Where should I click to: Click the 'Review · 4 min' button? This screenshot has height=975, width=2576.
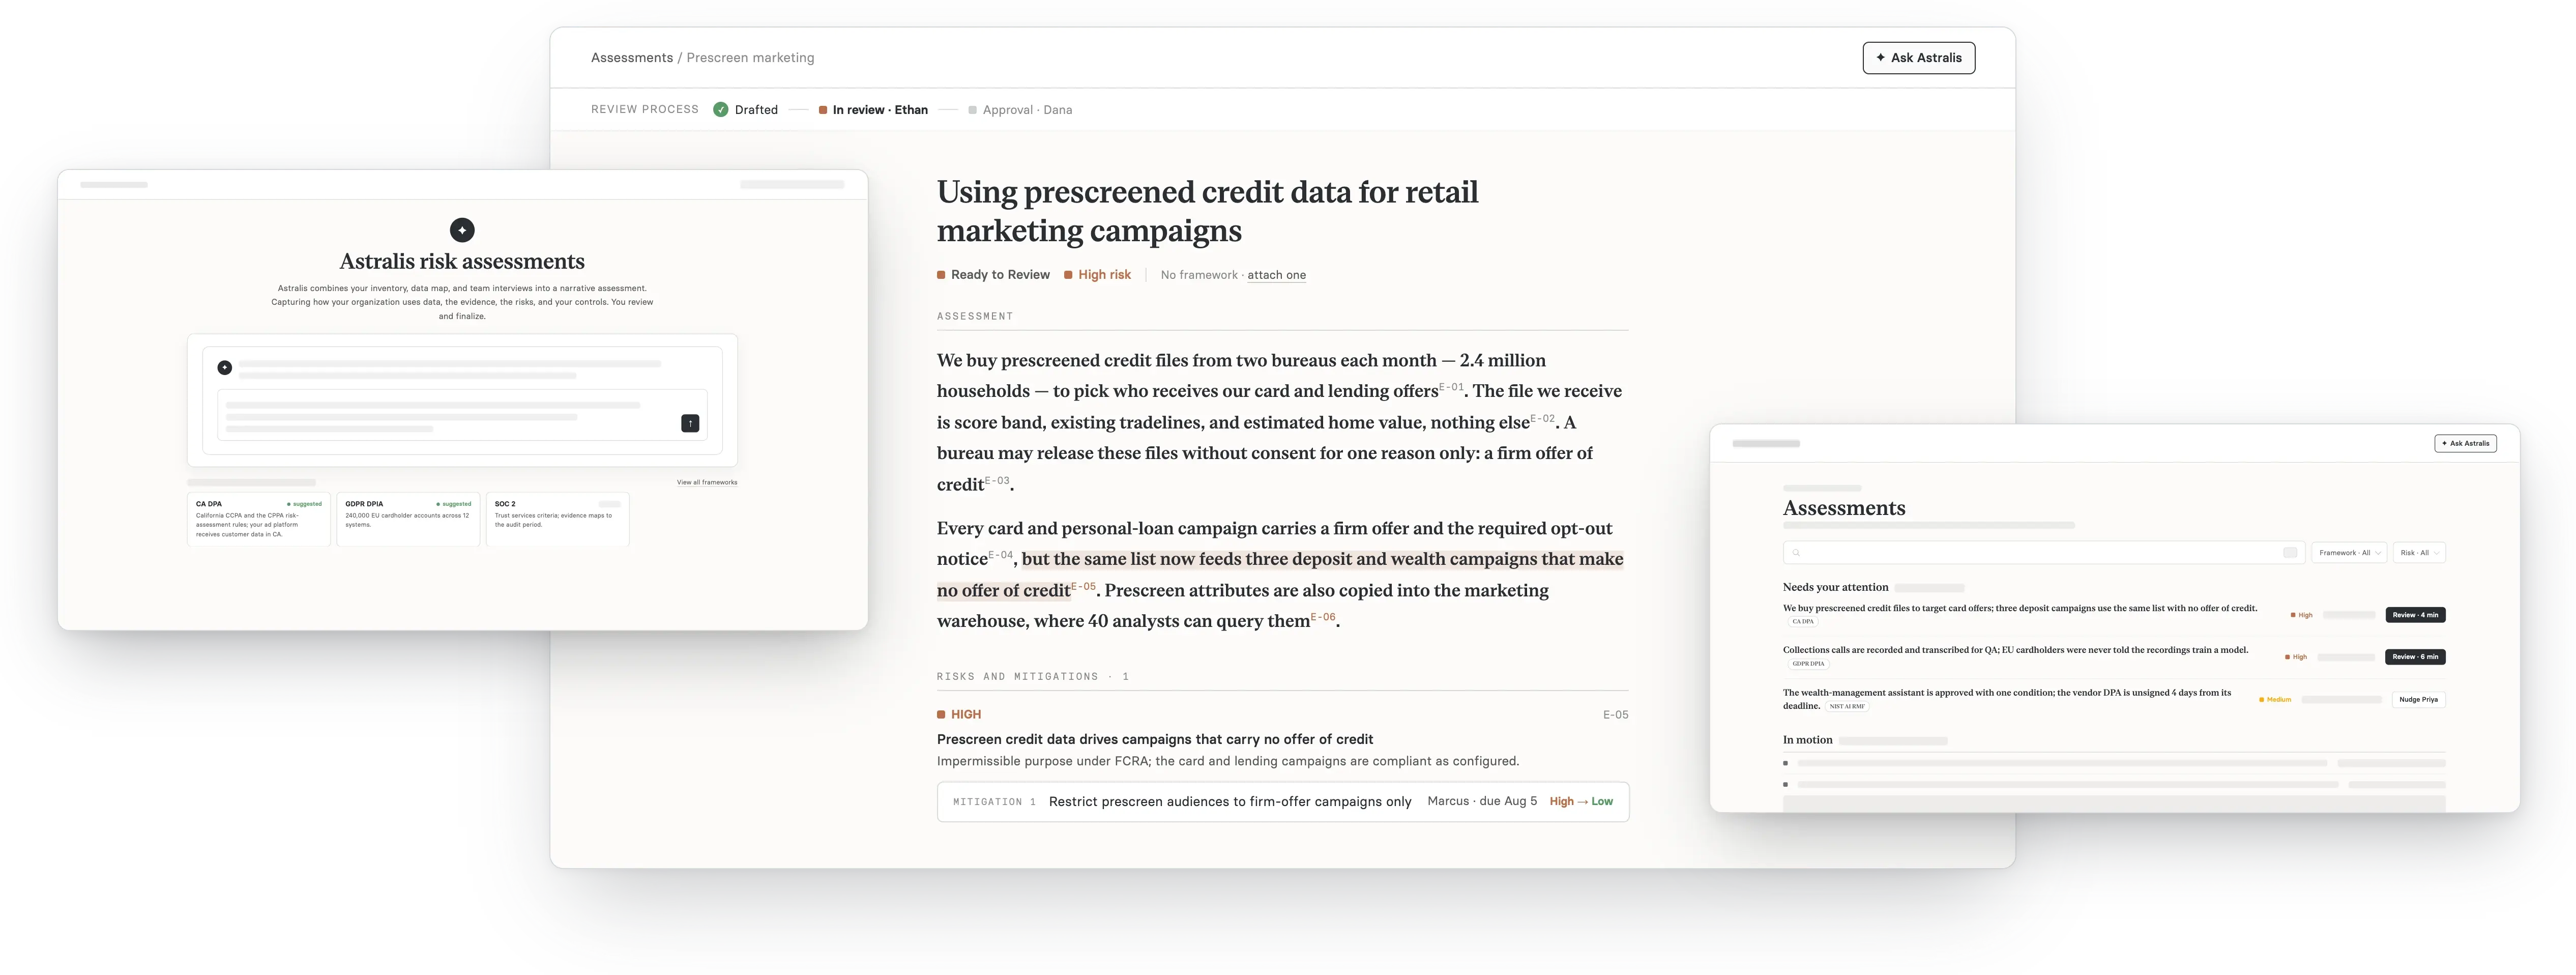[x=2415, y=615]
